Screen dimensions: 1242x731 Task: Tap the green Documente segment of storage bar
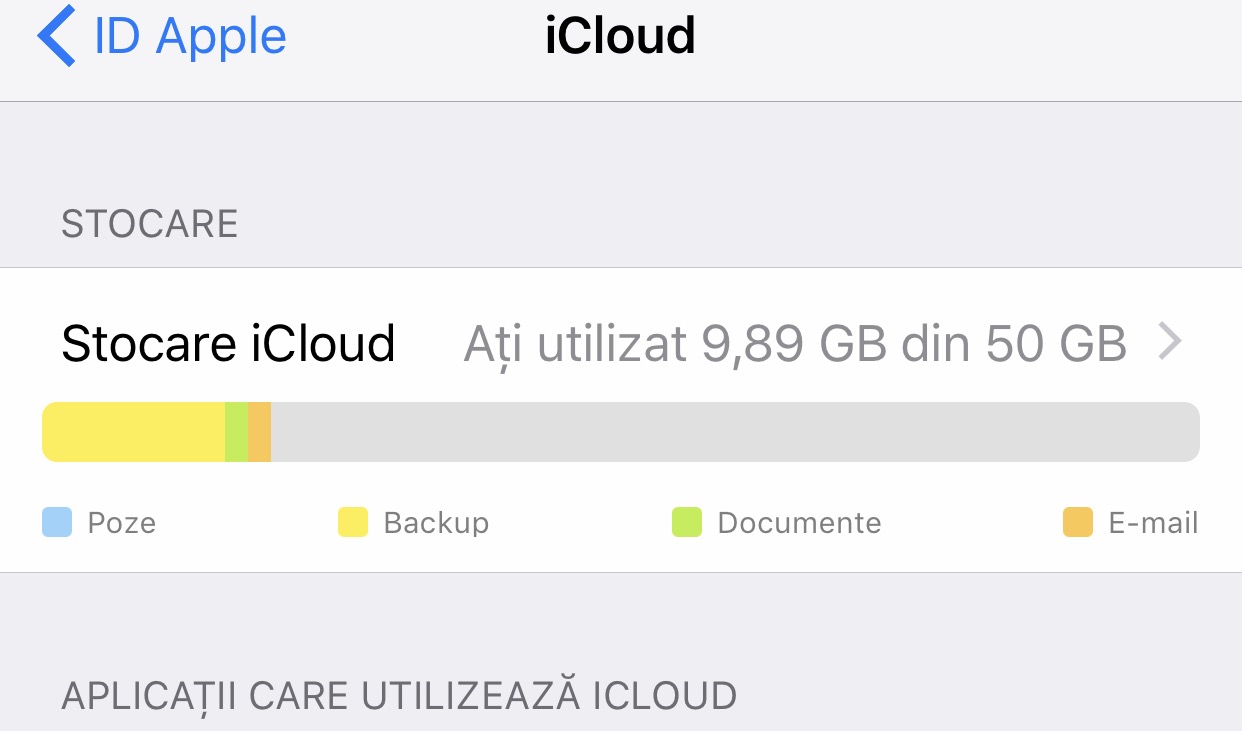click(236, 432)
